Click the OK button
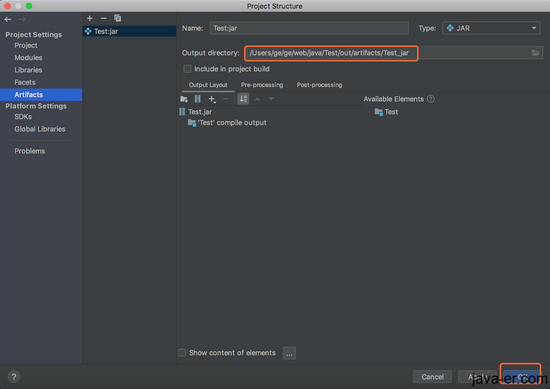 pyautogui.click(x=521, y=377)
